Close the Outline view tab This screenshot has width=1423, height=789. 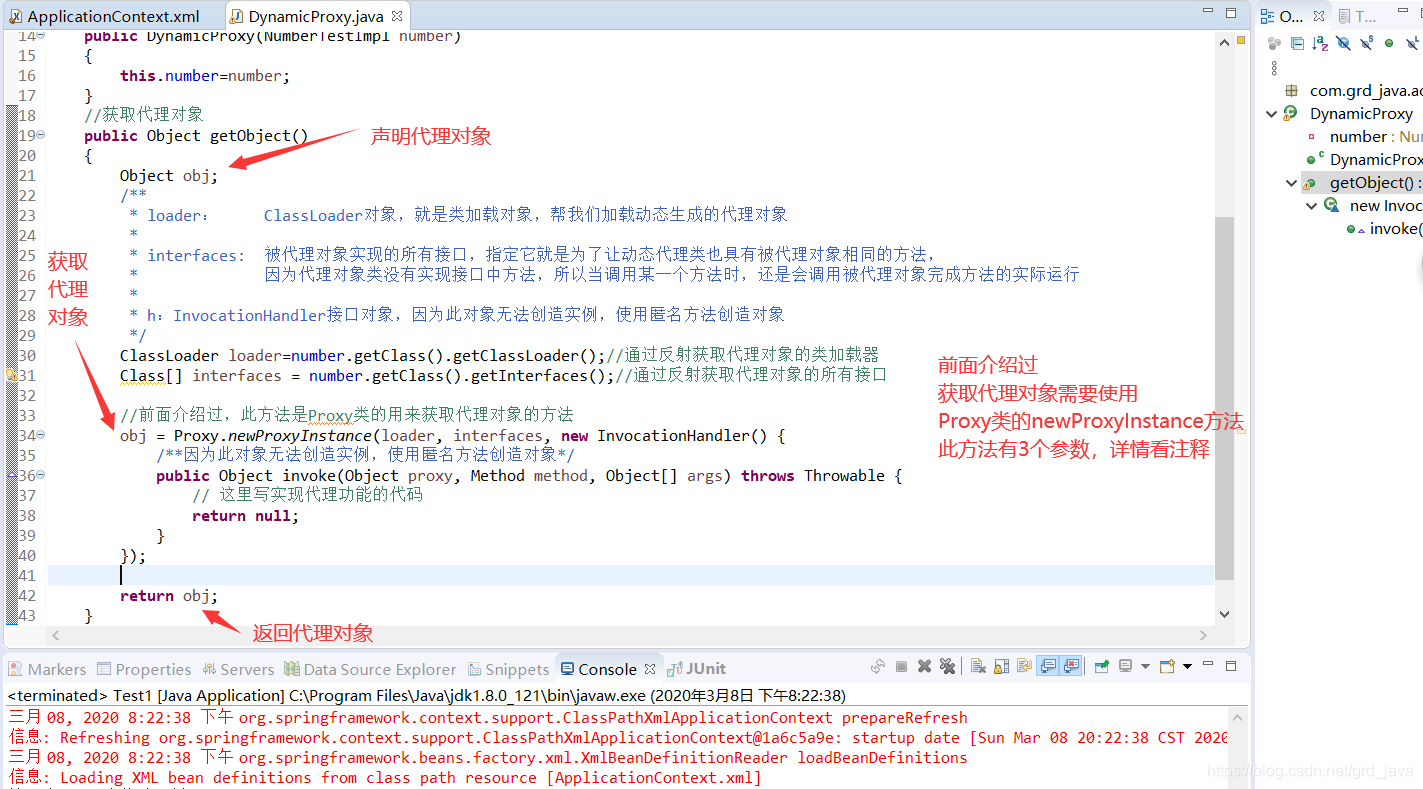coord(1319,16)
